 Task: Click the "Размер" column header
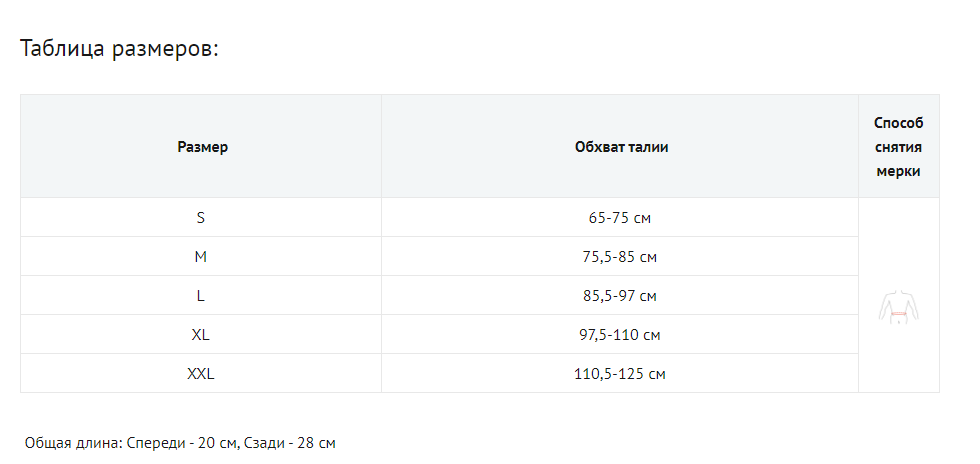point(202,147)
